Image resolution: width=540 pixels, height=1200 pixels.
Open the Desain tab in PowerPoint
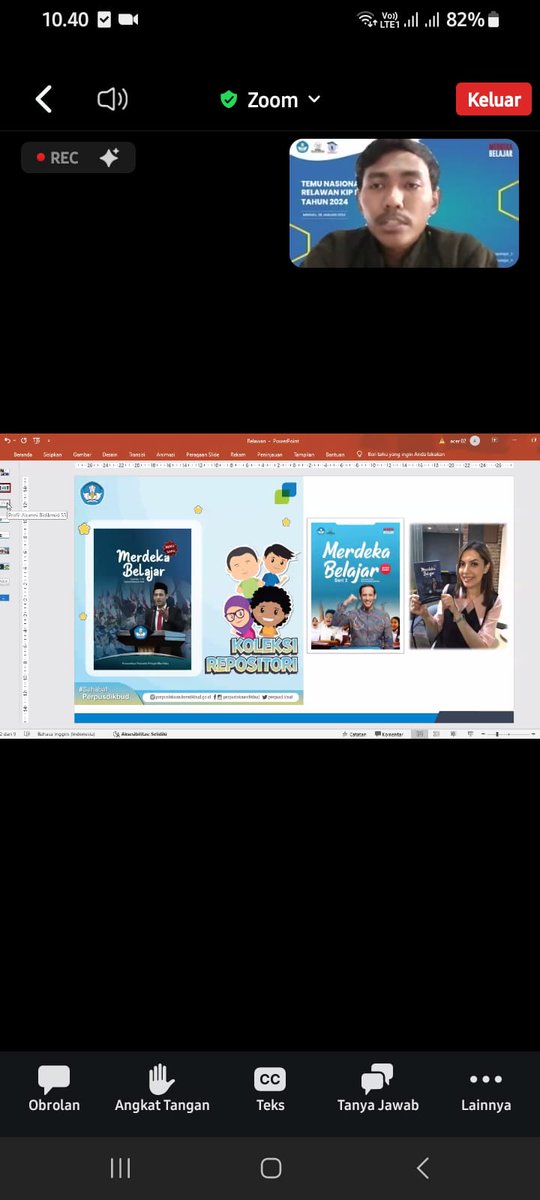tap(110, 454)
